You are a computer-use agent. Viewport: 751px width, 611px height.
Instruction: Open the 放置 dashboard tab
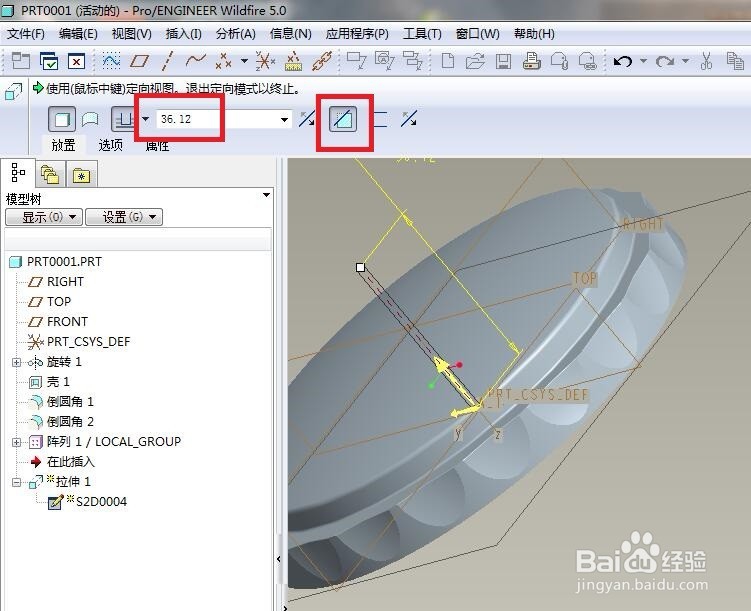63,145
